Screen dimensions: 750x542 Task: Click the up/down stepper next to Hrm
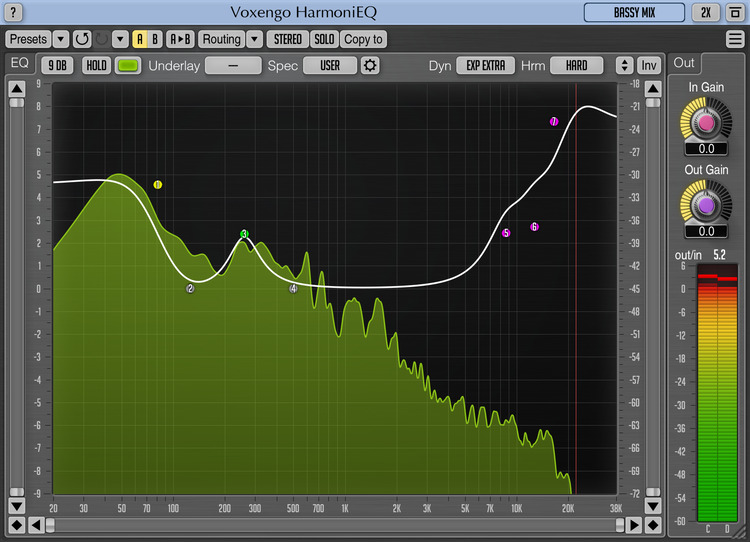[x=624, y=66]
